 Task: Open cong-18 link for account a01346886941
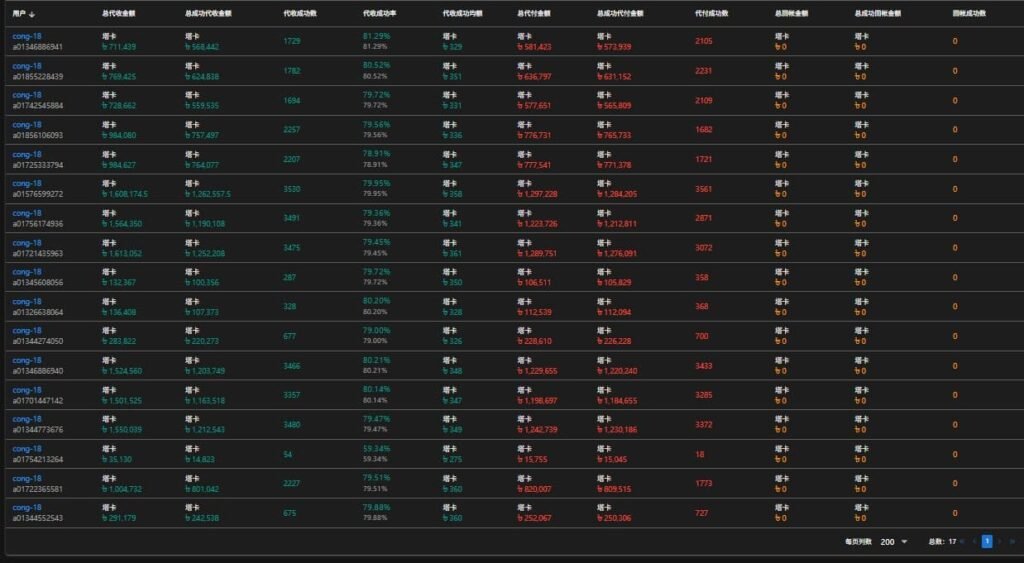tap(27, 37)
